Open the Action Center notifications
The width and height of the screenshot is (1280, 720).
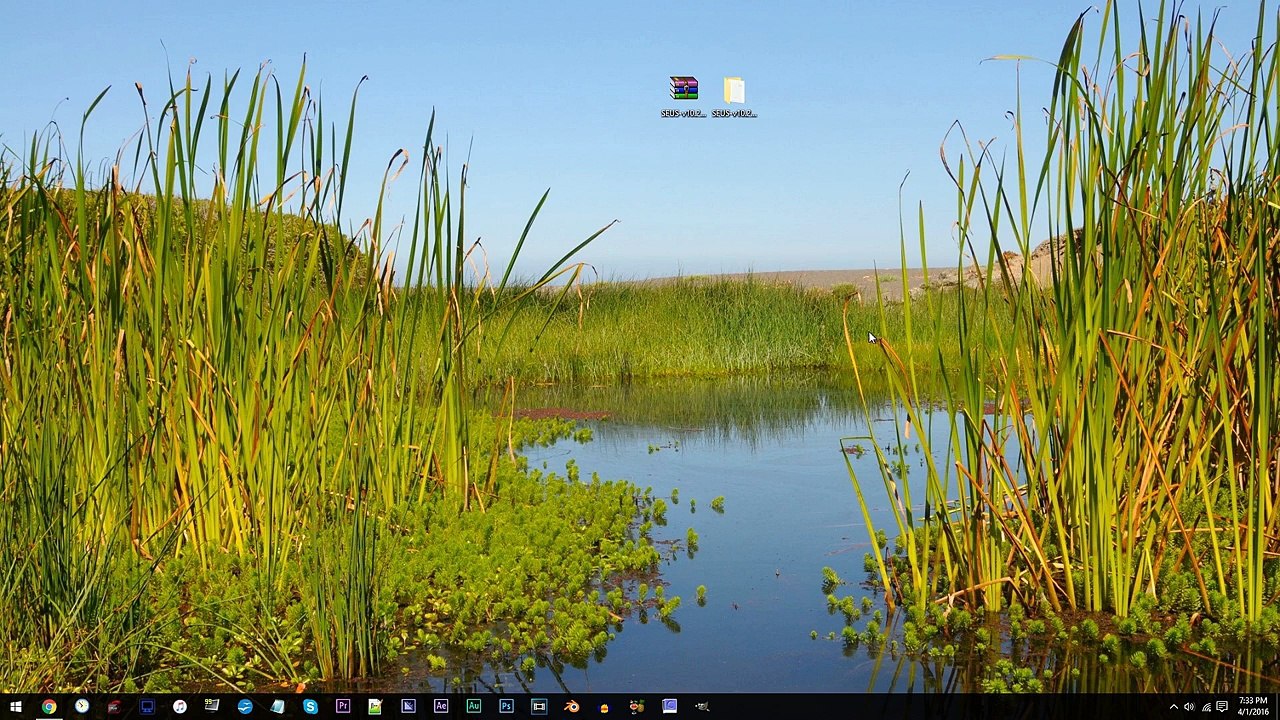click(x=1222, y=707)
